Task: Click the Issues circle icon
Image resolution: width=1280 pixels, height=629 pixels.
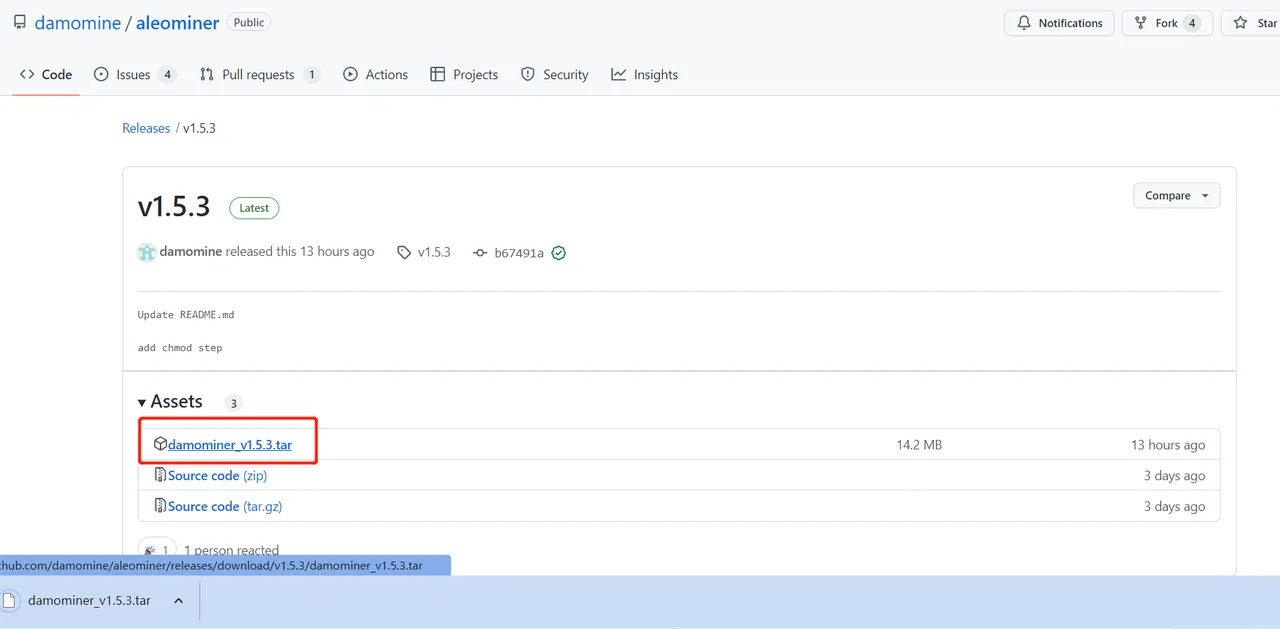Action: [101, 74]
